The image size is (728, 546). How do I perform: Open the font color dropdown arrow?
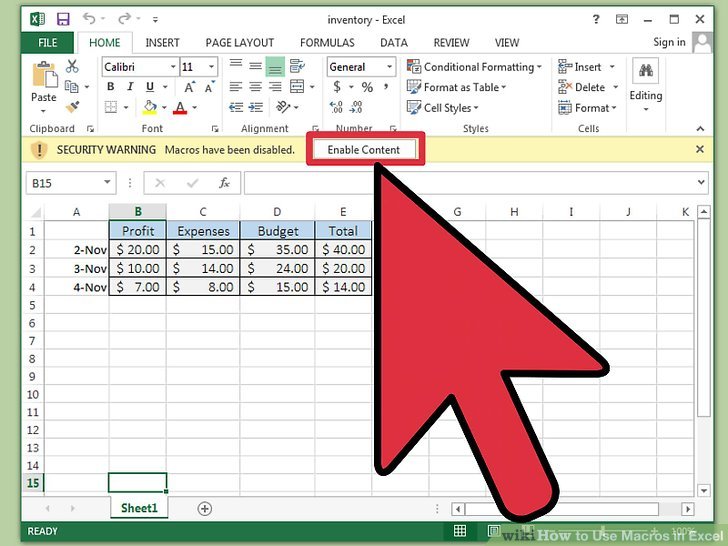click(195, 108)
